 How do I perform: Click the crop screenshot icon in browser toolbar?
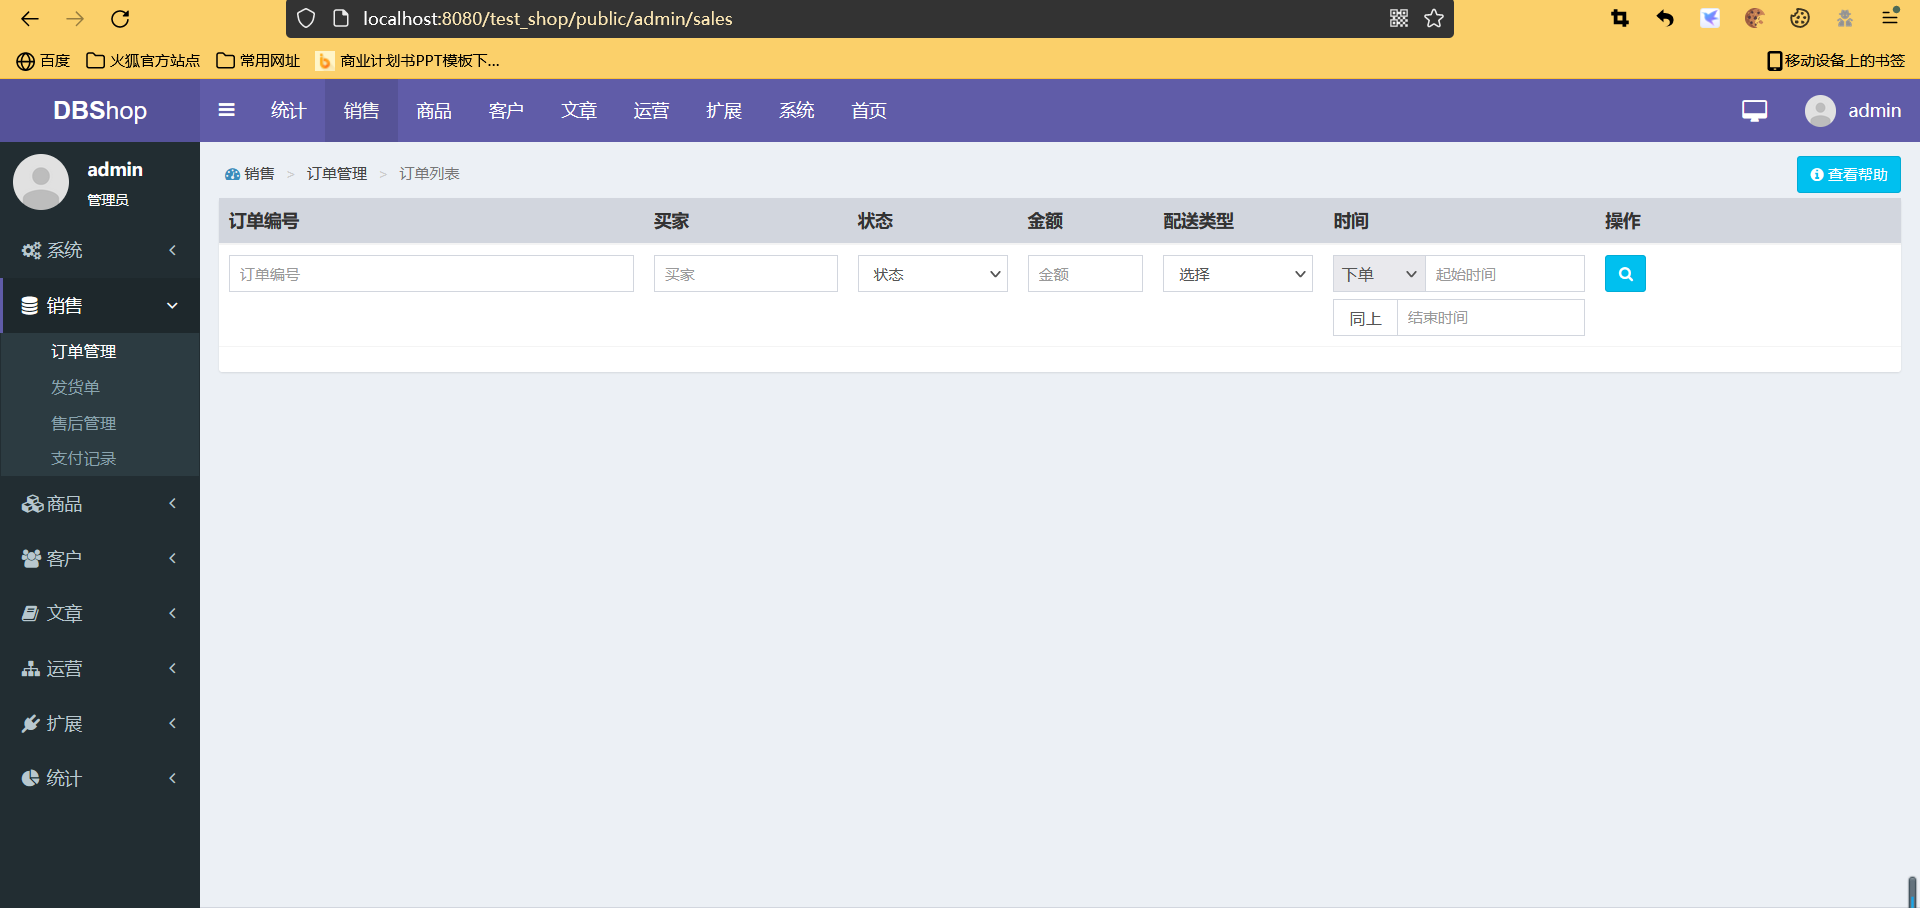(x=1620, y=18)
